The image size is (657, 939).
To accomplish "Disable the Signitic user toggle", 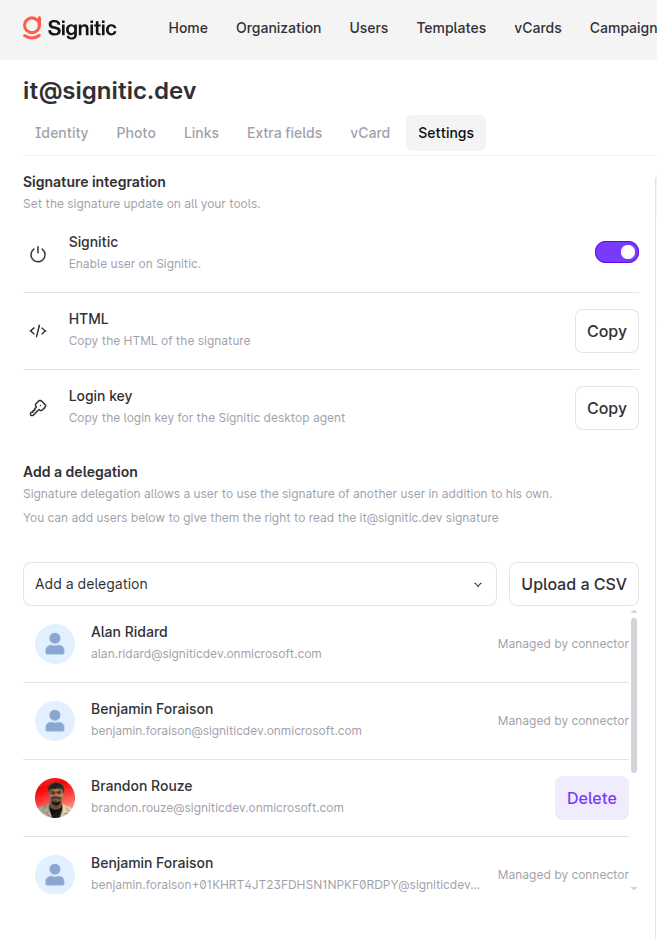I will pos(616,252).
